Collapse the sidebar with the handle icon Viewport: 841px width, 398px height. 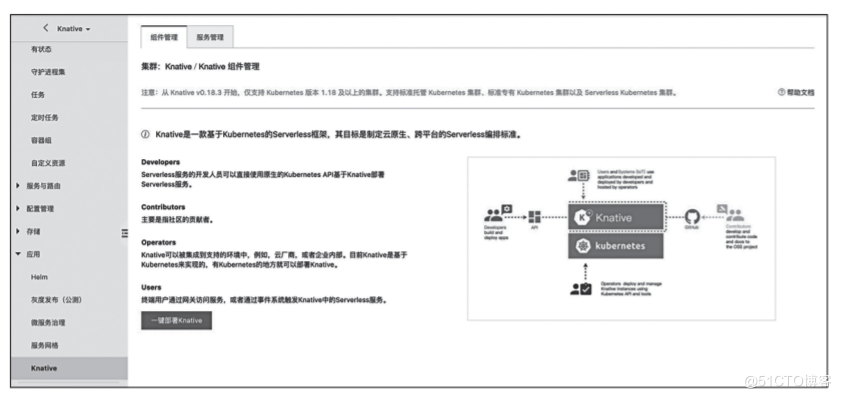click(124, 233)
